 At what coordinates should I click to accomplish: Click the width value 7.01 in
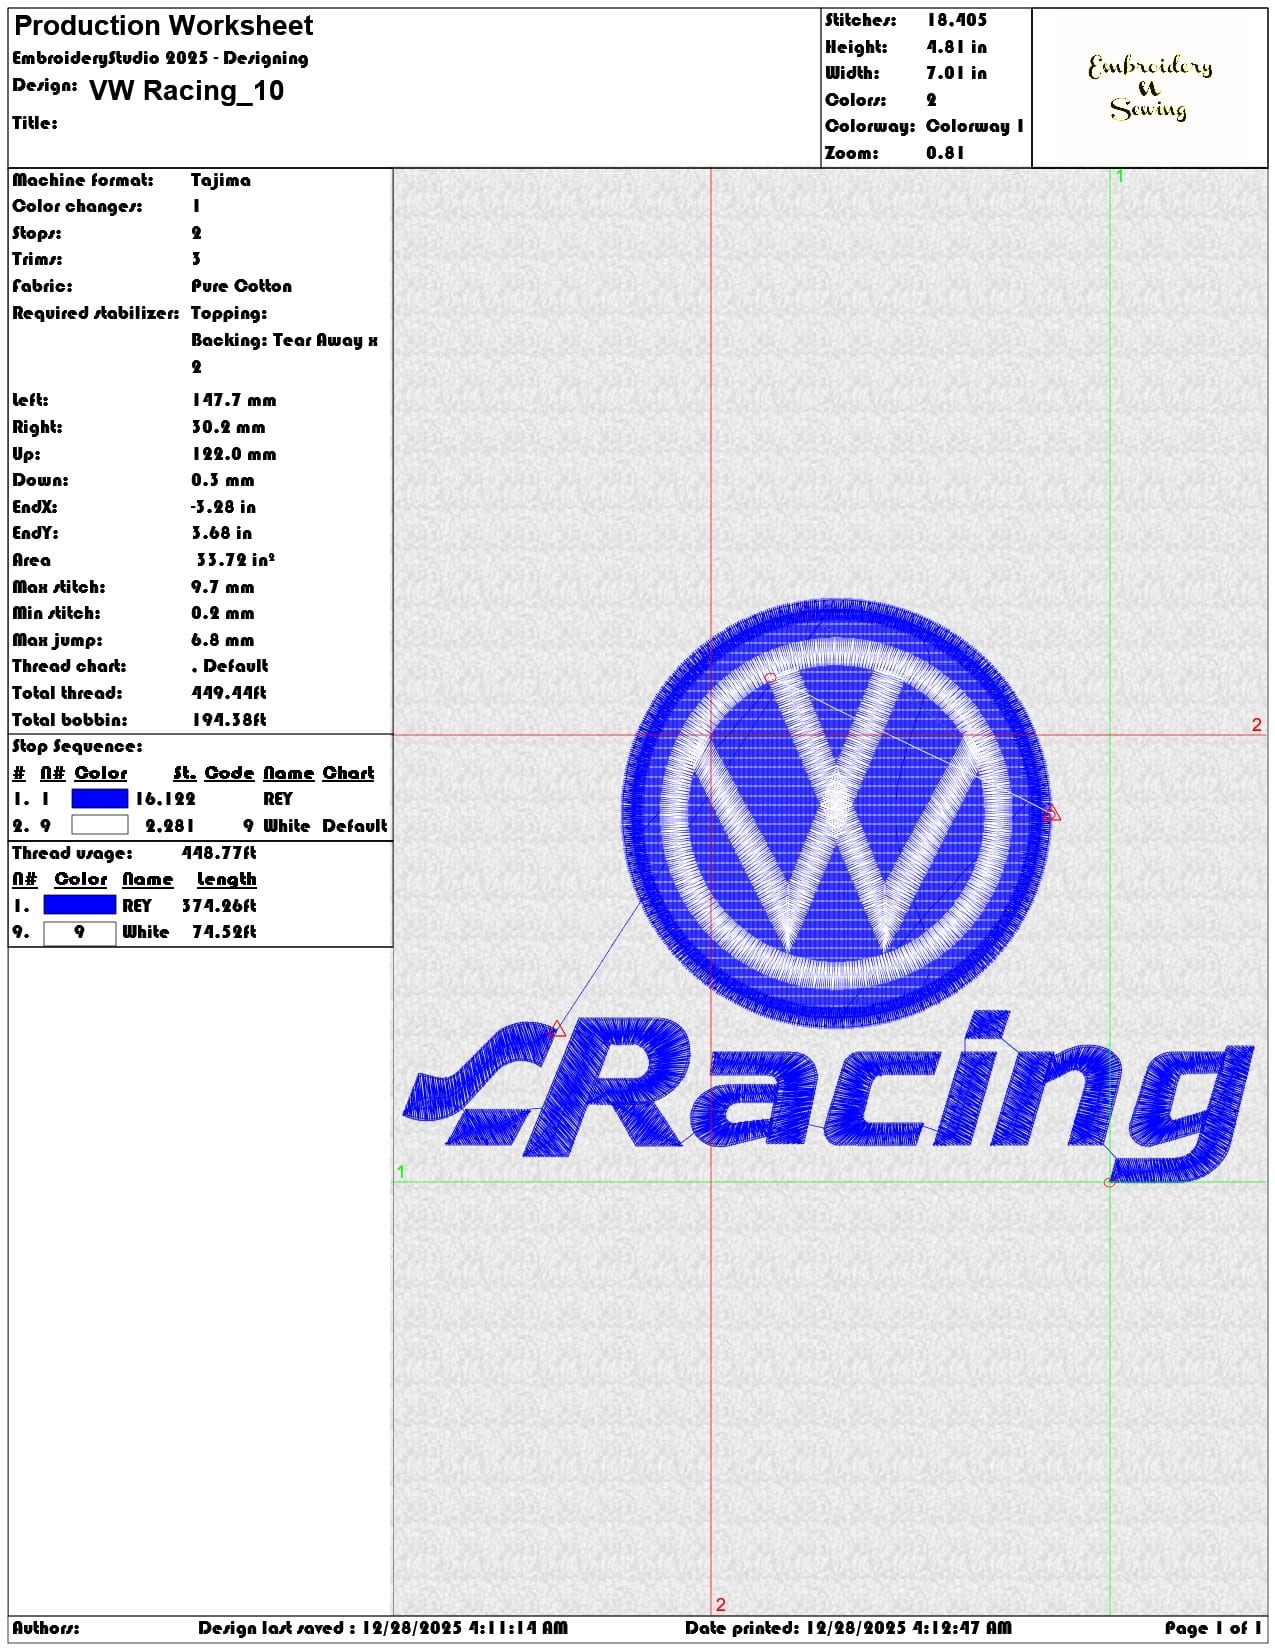point(957,73)
